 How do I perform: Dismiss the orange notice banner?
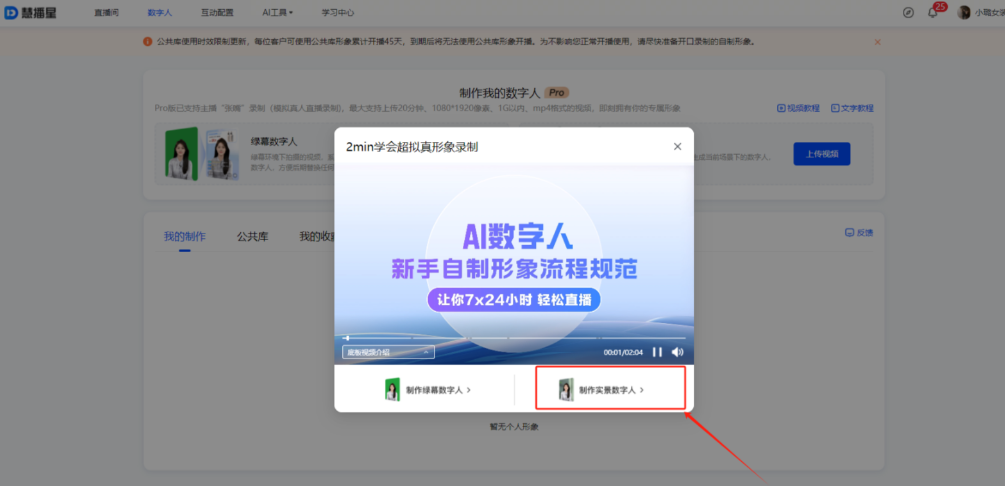tap(877, 42)
